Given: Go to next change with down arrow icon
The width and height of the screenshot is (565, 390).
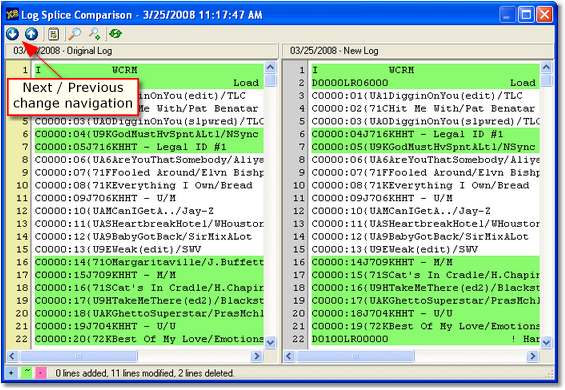Looking at the screenshot, I should coord(12,34).
